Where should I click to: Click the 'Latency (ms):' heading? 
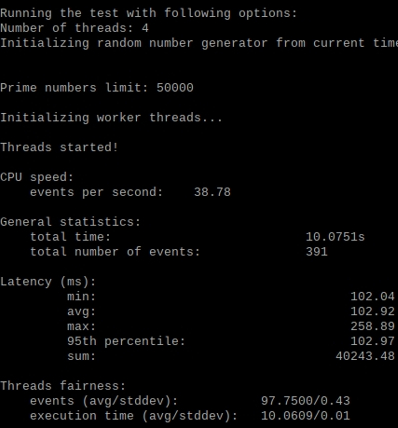(48, 282)
